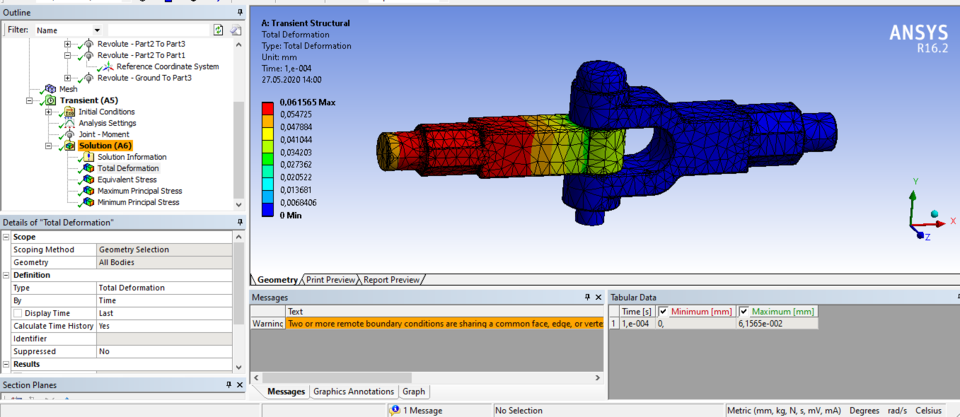960x417 pixels.
Task: Toggle the Minimum [mm] column checkbox
Action: [x=663, y=311]
